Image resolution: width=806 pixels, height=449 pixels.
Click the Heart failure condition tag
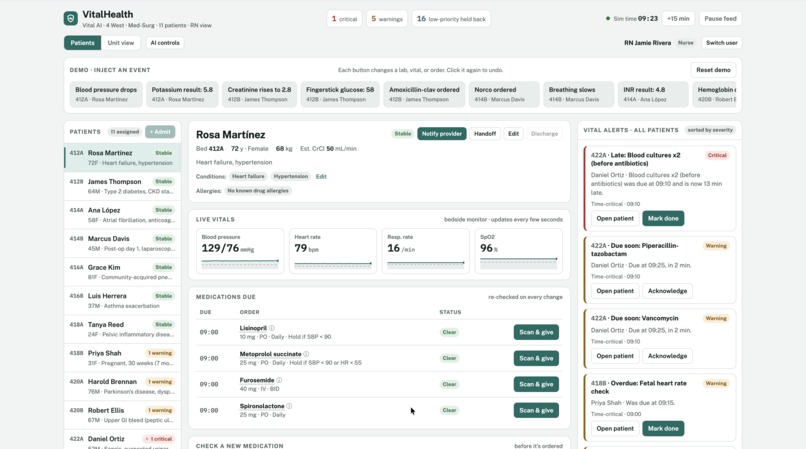click(248, 176)
